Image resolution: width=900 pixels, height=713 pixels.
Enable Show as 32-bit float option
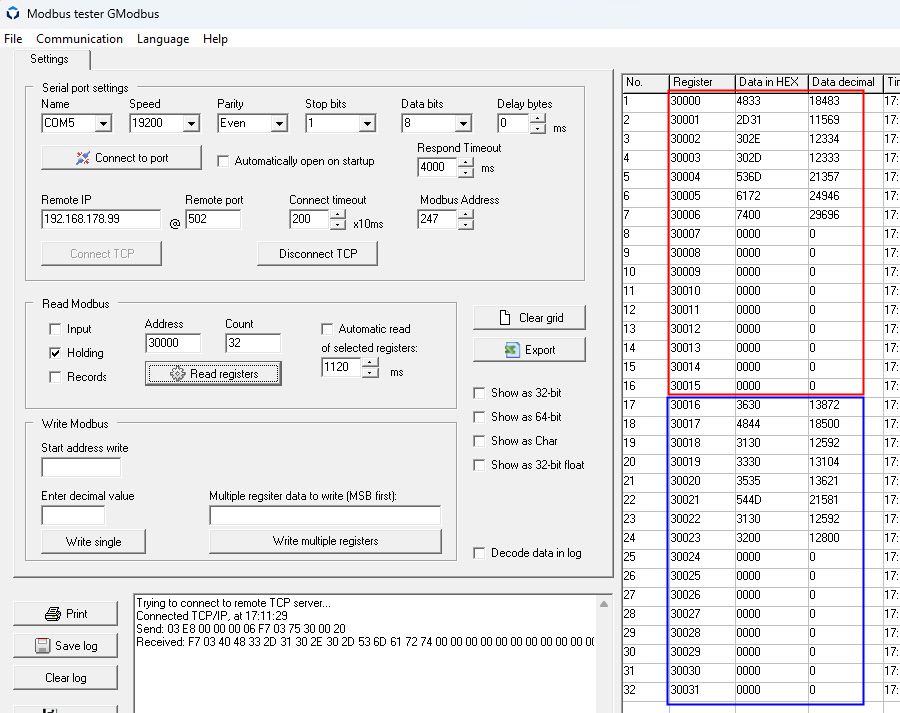480,465
